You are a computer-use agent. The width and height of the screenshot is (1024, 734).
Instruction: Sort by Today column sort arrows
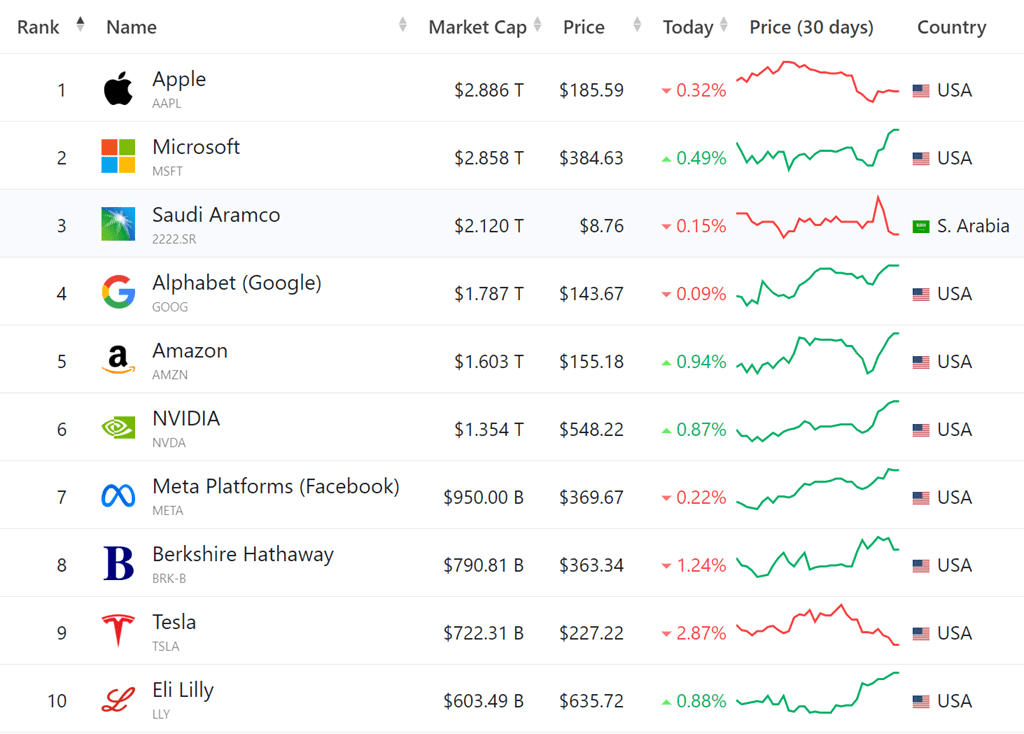click(x=725, y=25)
